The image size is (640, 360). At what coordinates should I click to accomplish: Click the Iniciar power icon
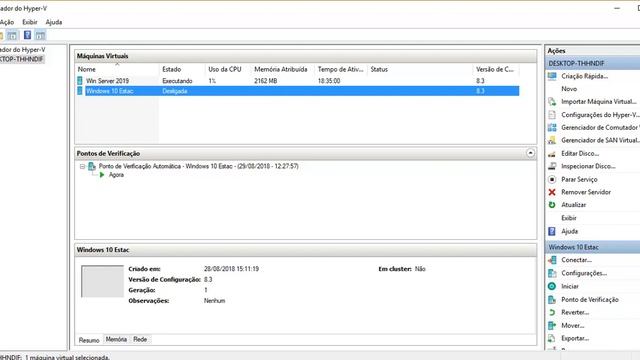pos(552,286)
